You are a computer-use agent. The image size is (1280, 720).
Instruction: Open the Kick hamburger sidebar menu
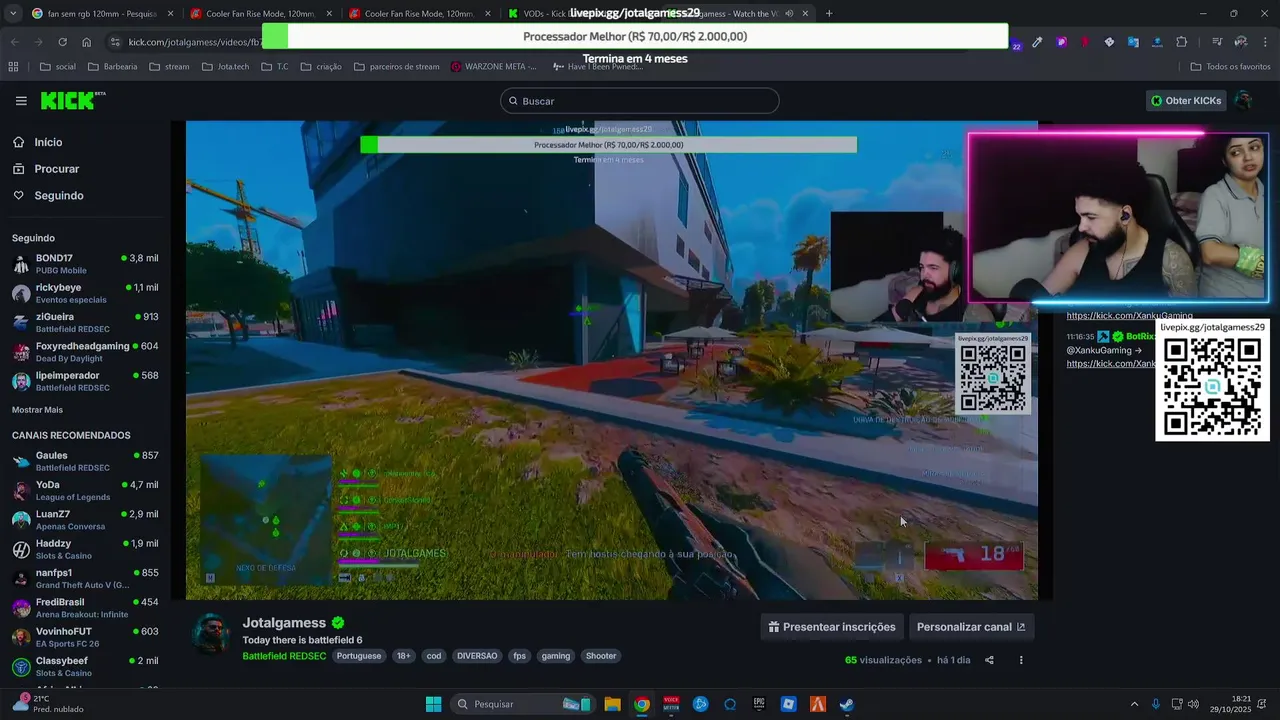[21, 101]
